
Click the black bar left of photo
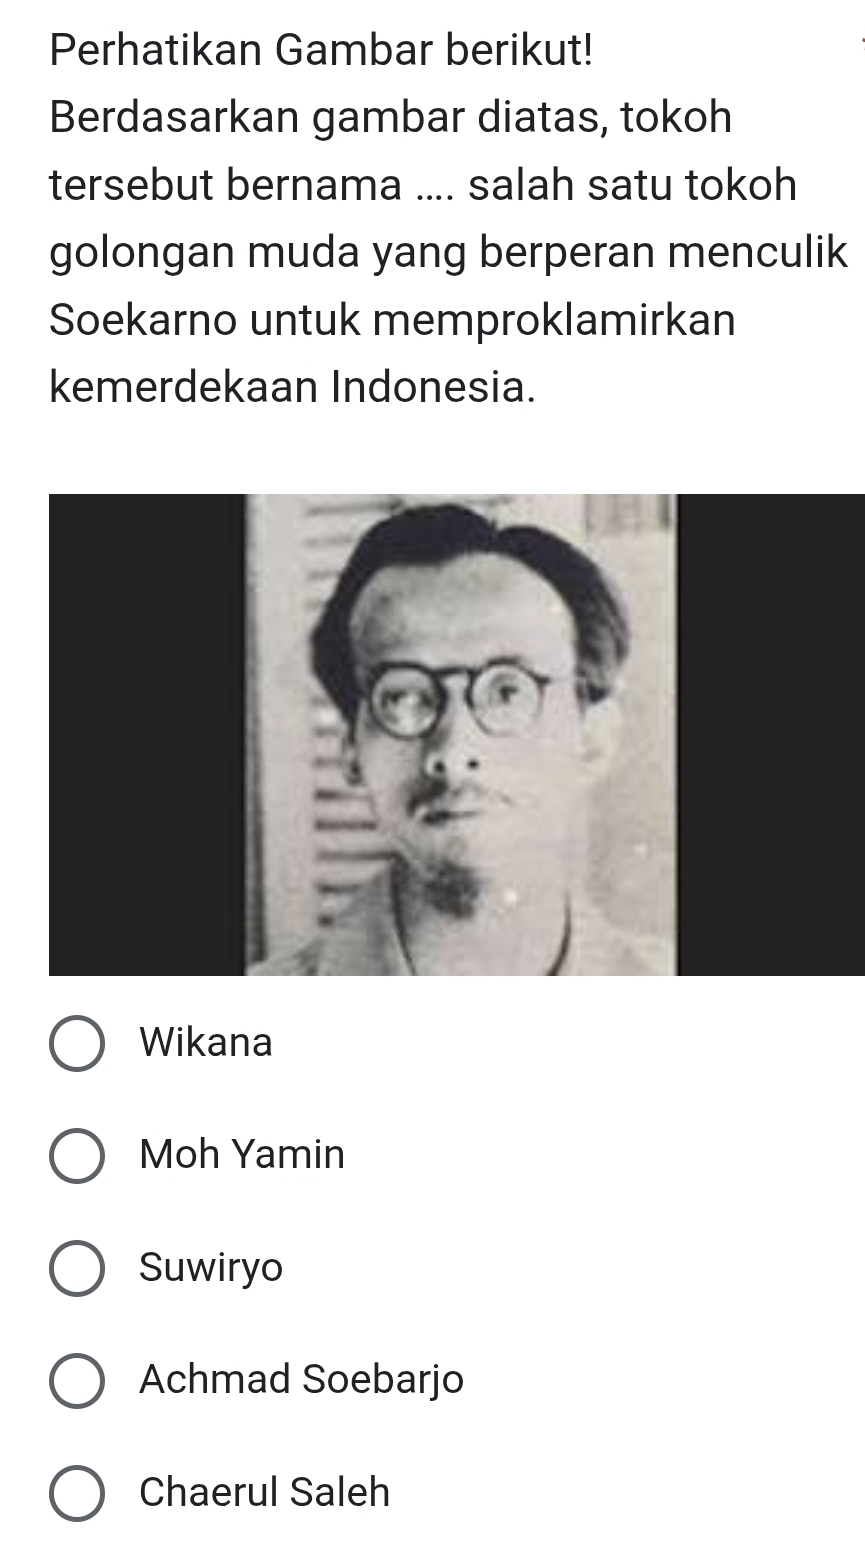(x=147, y=734)
